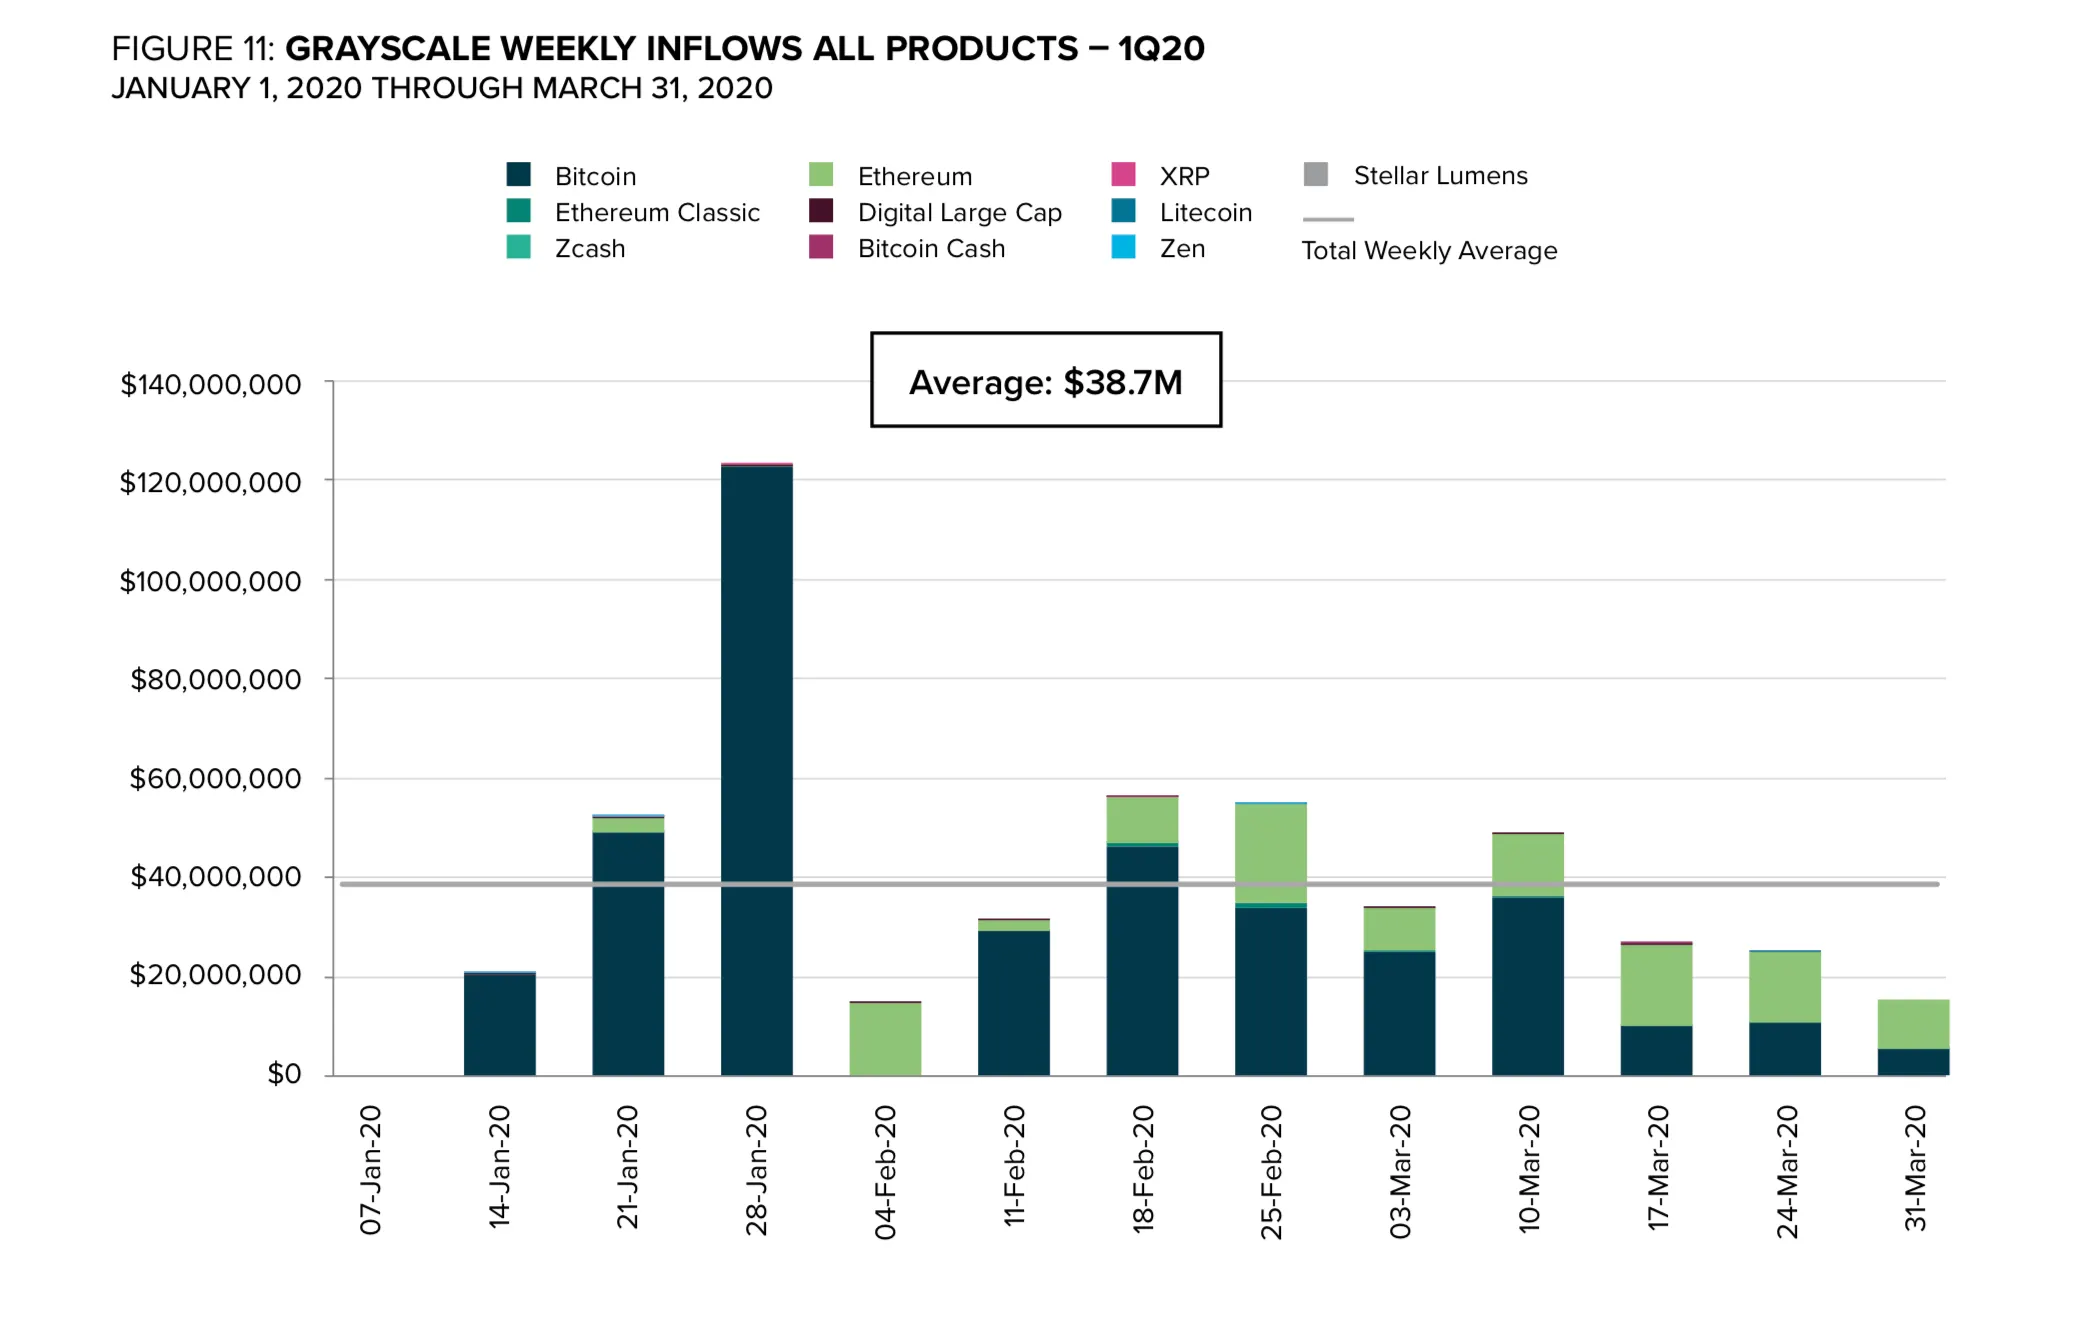Click the Average $38.7M annotation box

[x=1045, y=381]
